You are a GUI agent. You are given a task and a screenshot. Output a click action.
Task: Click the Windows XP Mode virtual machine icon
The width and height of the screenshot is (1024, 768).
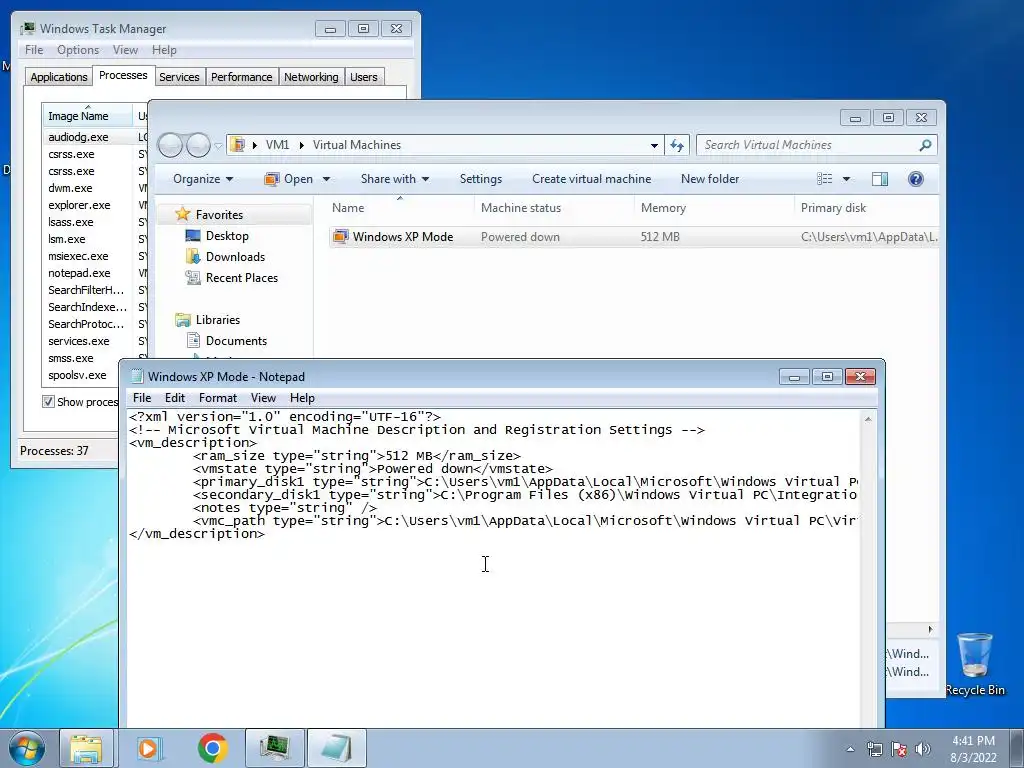click(x=340, y=236)
